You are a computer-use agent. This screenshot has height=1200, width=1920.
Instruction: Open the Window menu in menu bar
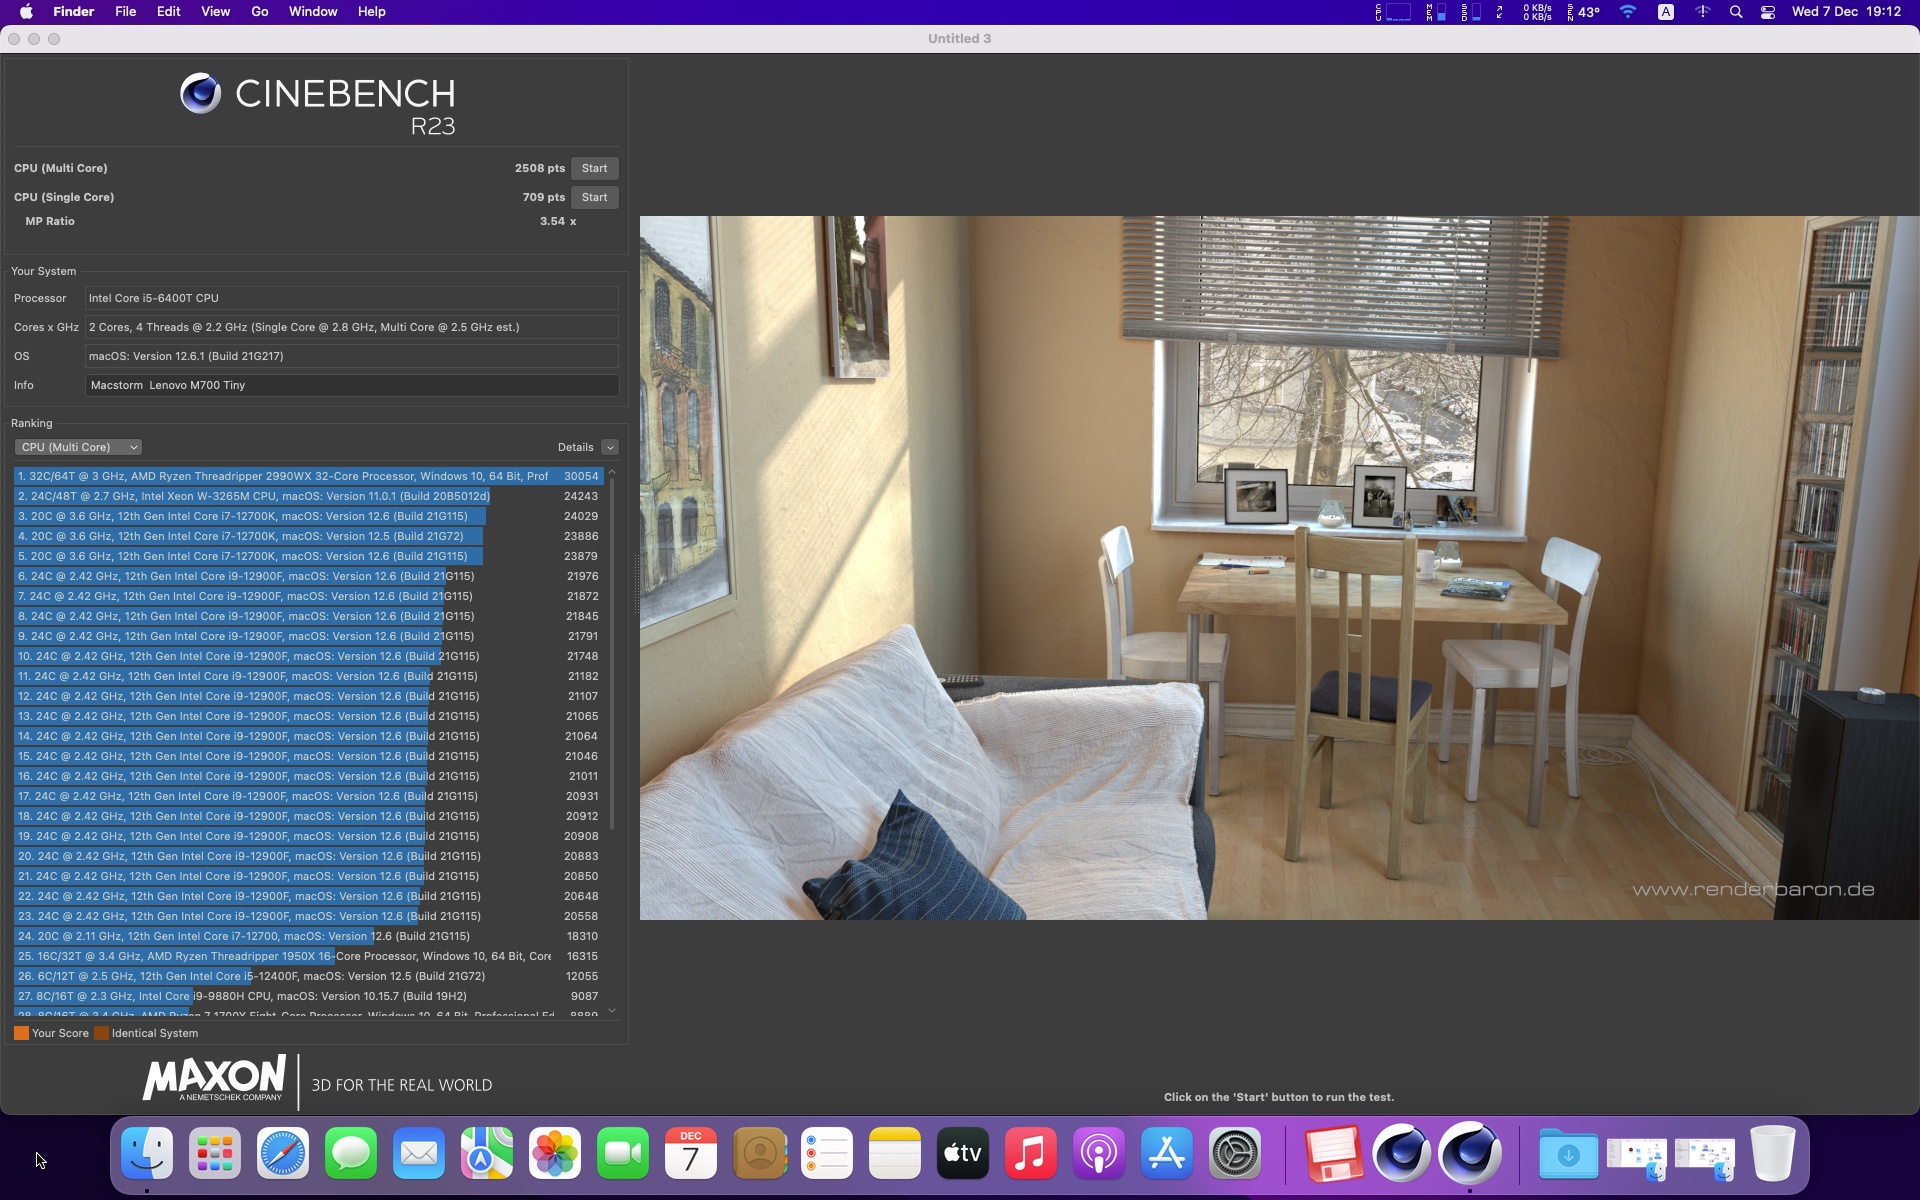pyautogui.click(x=313, y=12)
